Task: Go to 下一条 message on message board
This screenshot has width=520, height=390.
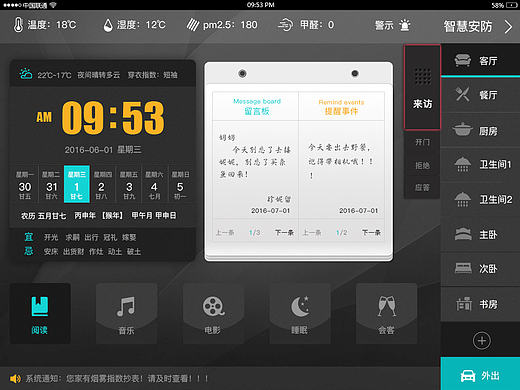Action: click(x=284, y=232)
